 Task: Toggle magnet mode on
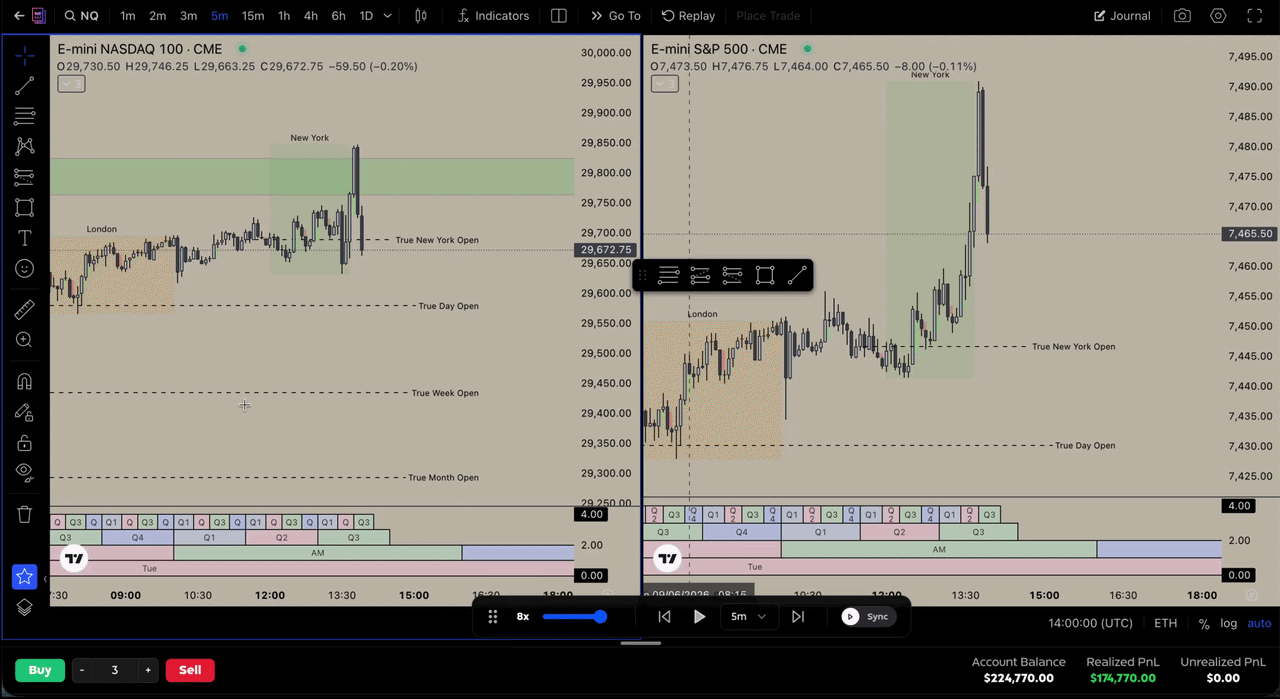pos(25,381)
